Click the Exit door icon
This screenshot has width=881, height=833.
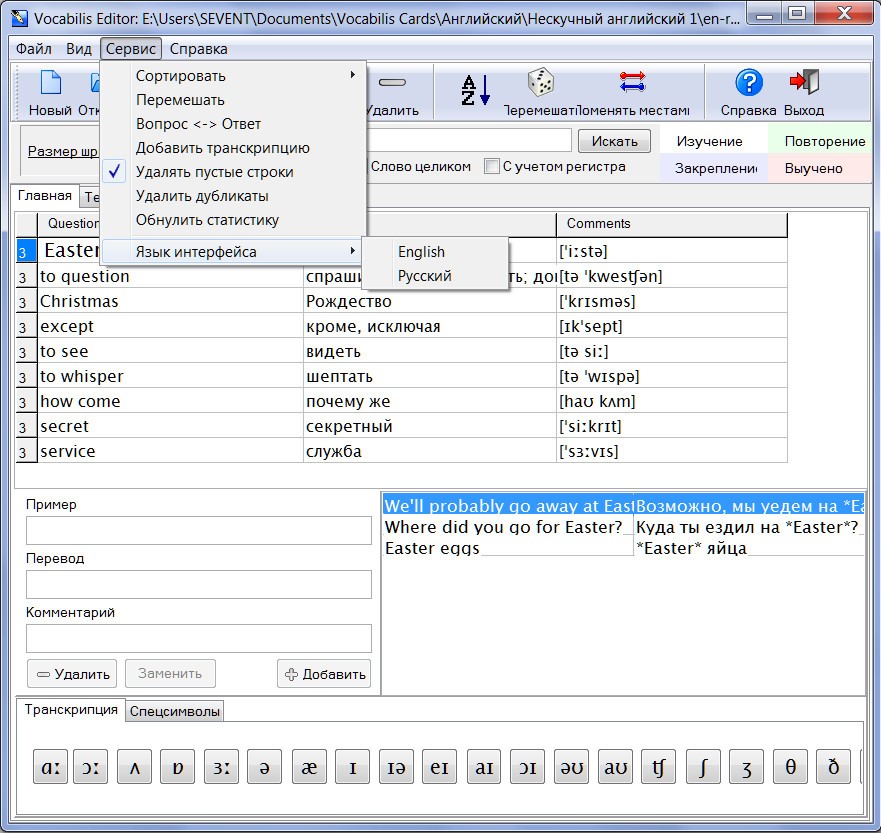point(804,82)
